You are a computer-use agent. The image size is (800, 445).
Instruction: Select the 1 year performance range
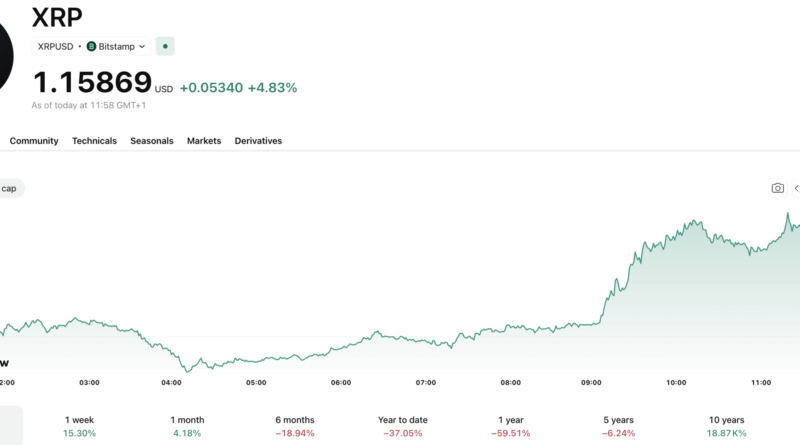[x=511, y=427]
